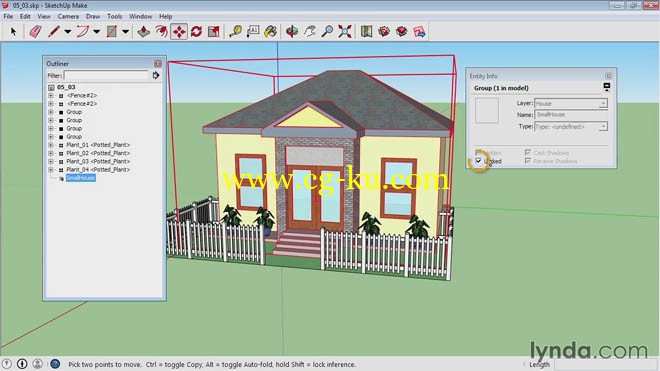660x371 pixels.
Task: Toggle the Cast Shadows checkbox
Action: point(527,152)
